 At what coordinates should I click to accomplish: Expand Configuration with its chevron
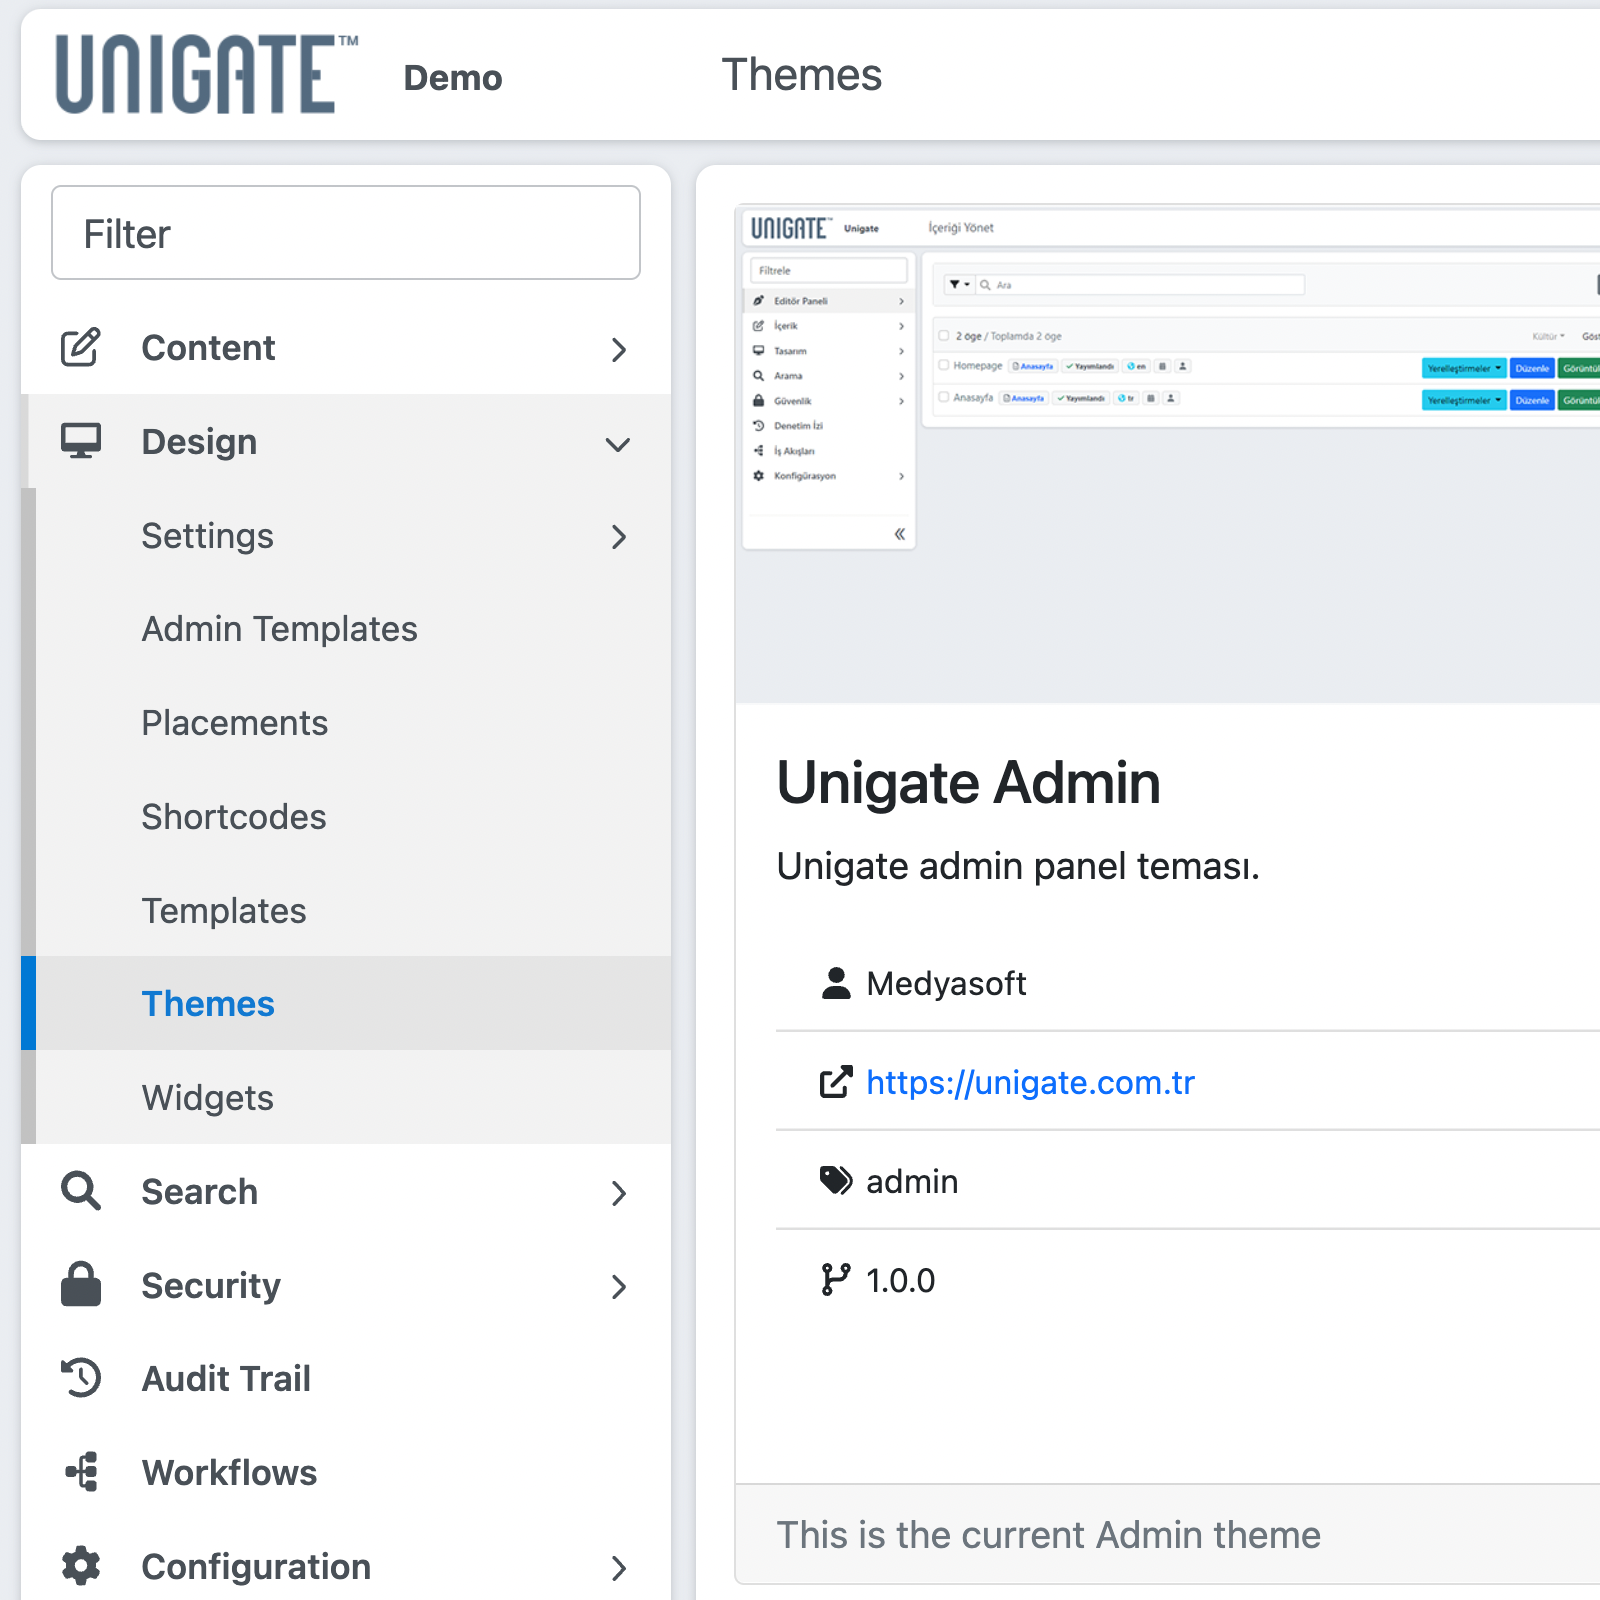(x=619, y=1569)
